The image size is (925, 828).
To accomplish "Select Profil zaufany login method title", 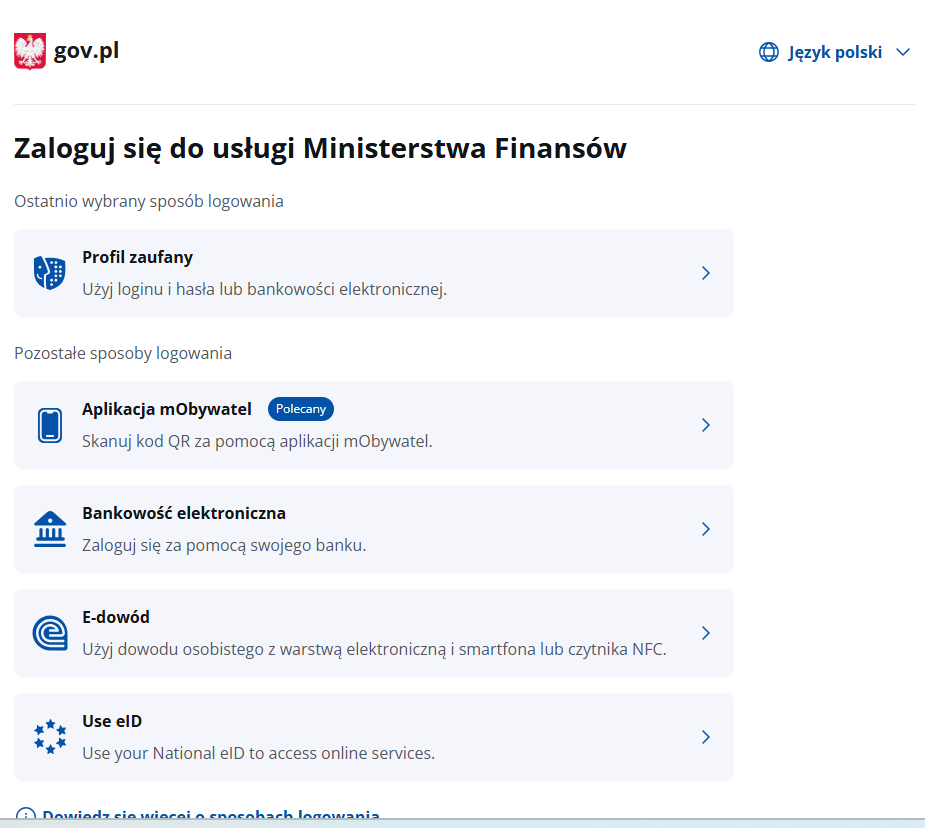I will pos(137,257).
